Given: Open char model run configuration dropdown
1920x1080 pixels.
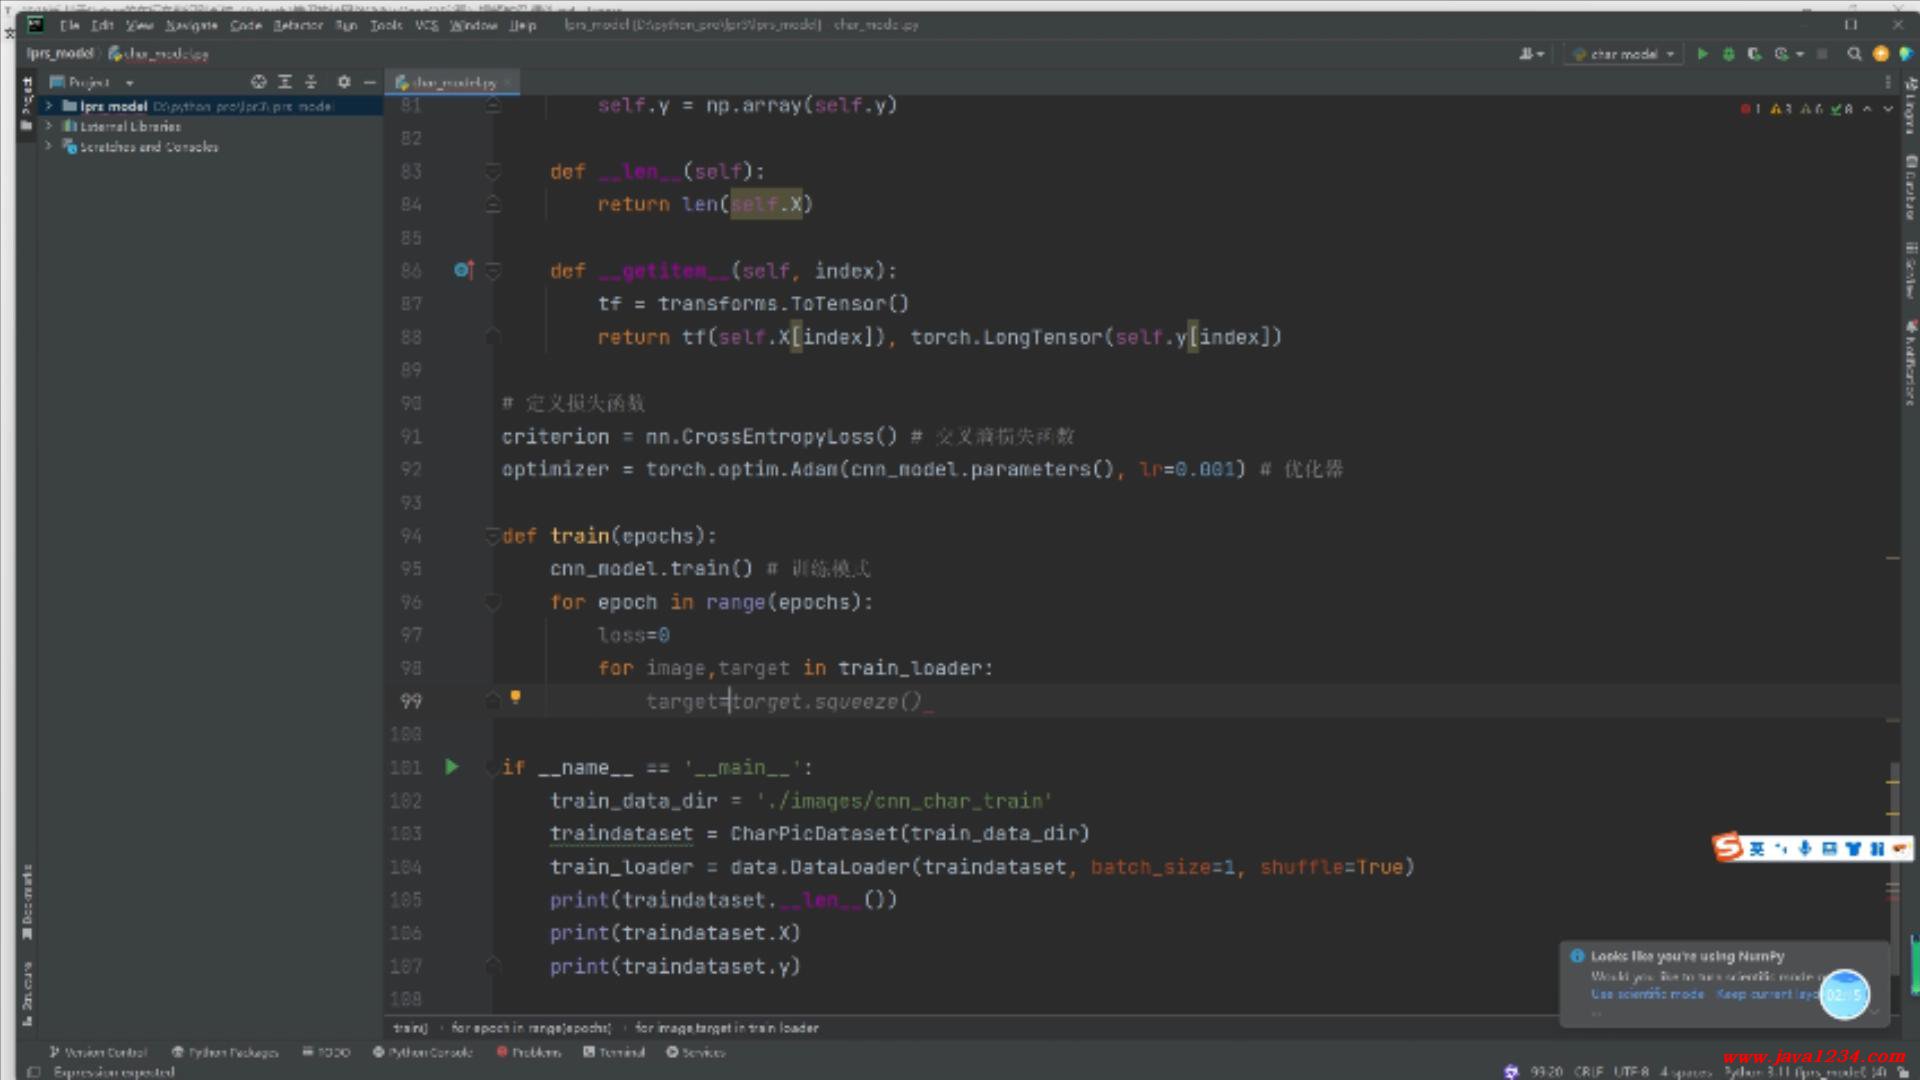Looking at the screenshot, I should pyautogui.click(x=1625, y=54).
